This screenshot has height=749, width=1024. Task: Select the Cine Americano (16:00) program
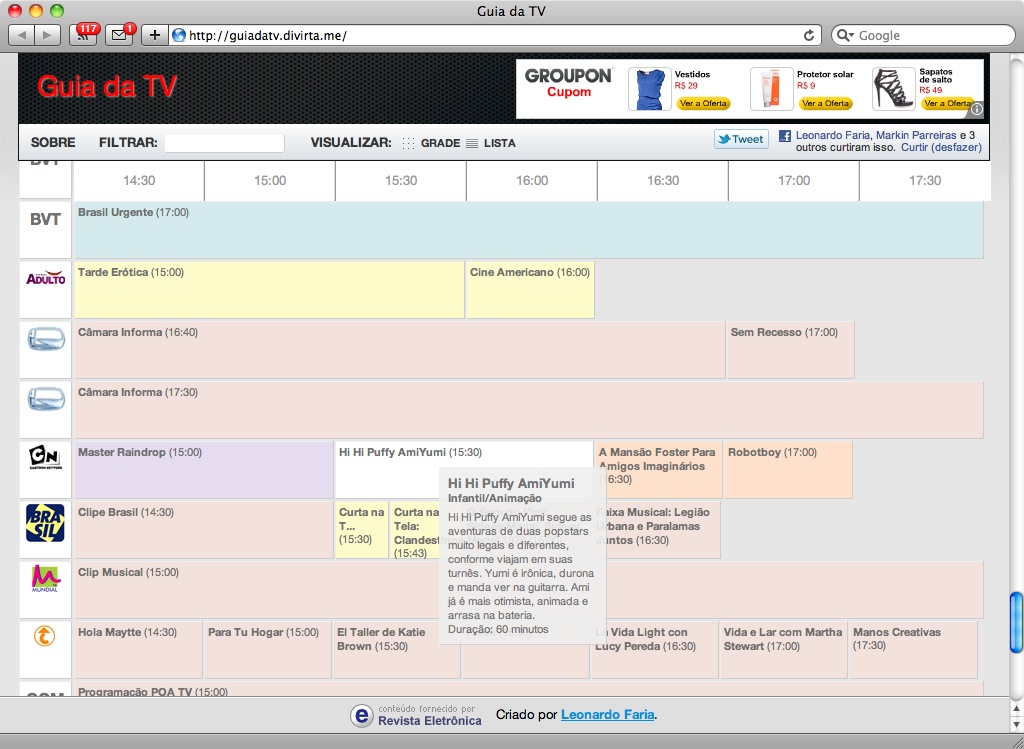530,290
